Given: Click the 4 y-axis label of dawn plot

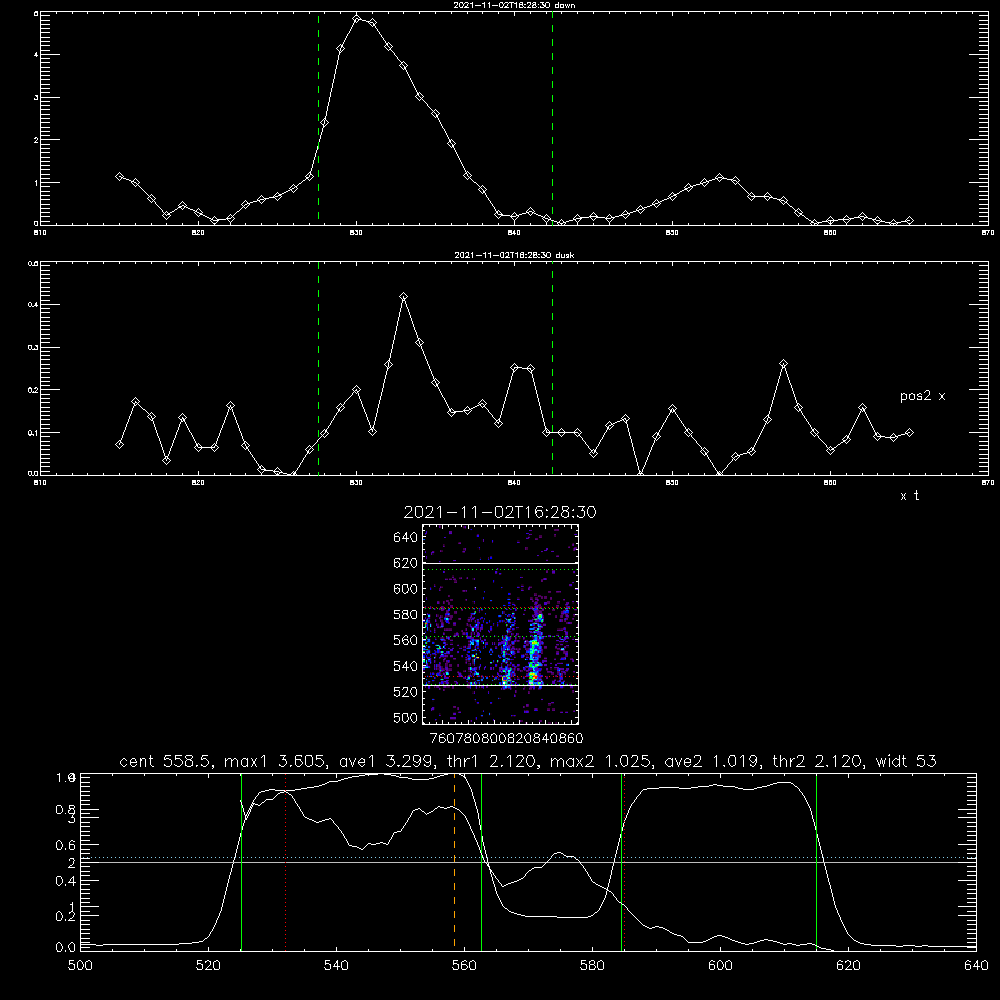Looking at the screenshot, I should point(36,55).
